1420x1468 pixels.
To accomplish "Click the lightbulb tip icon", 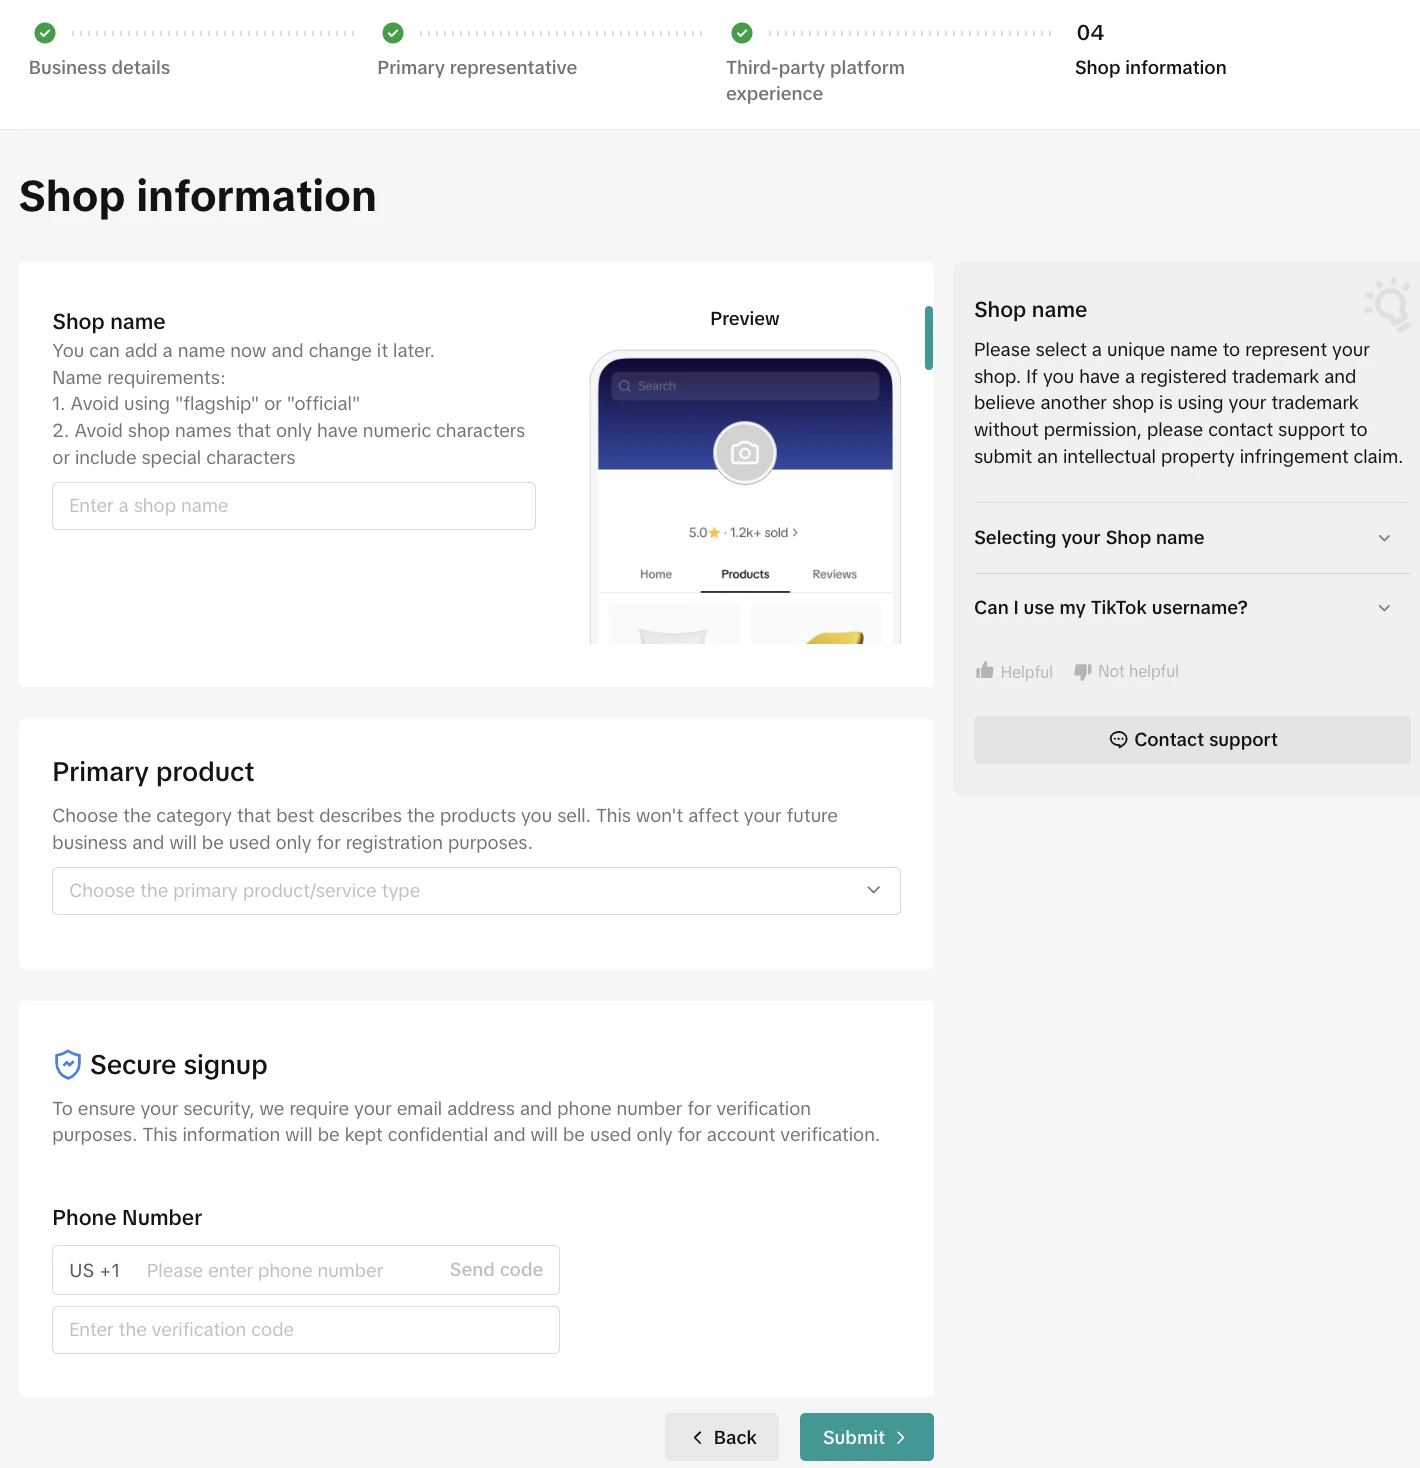I will [x=1389, y=303].
